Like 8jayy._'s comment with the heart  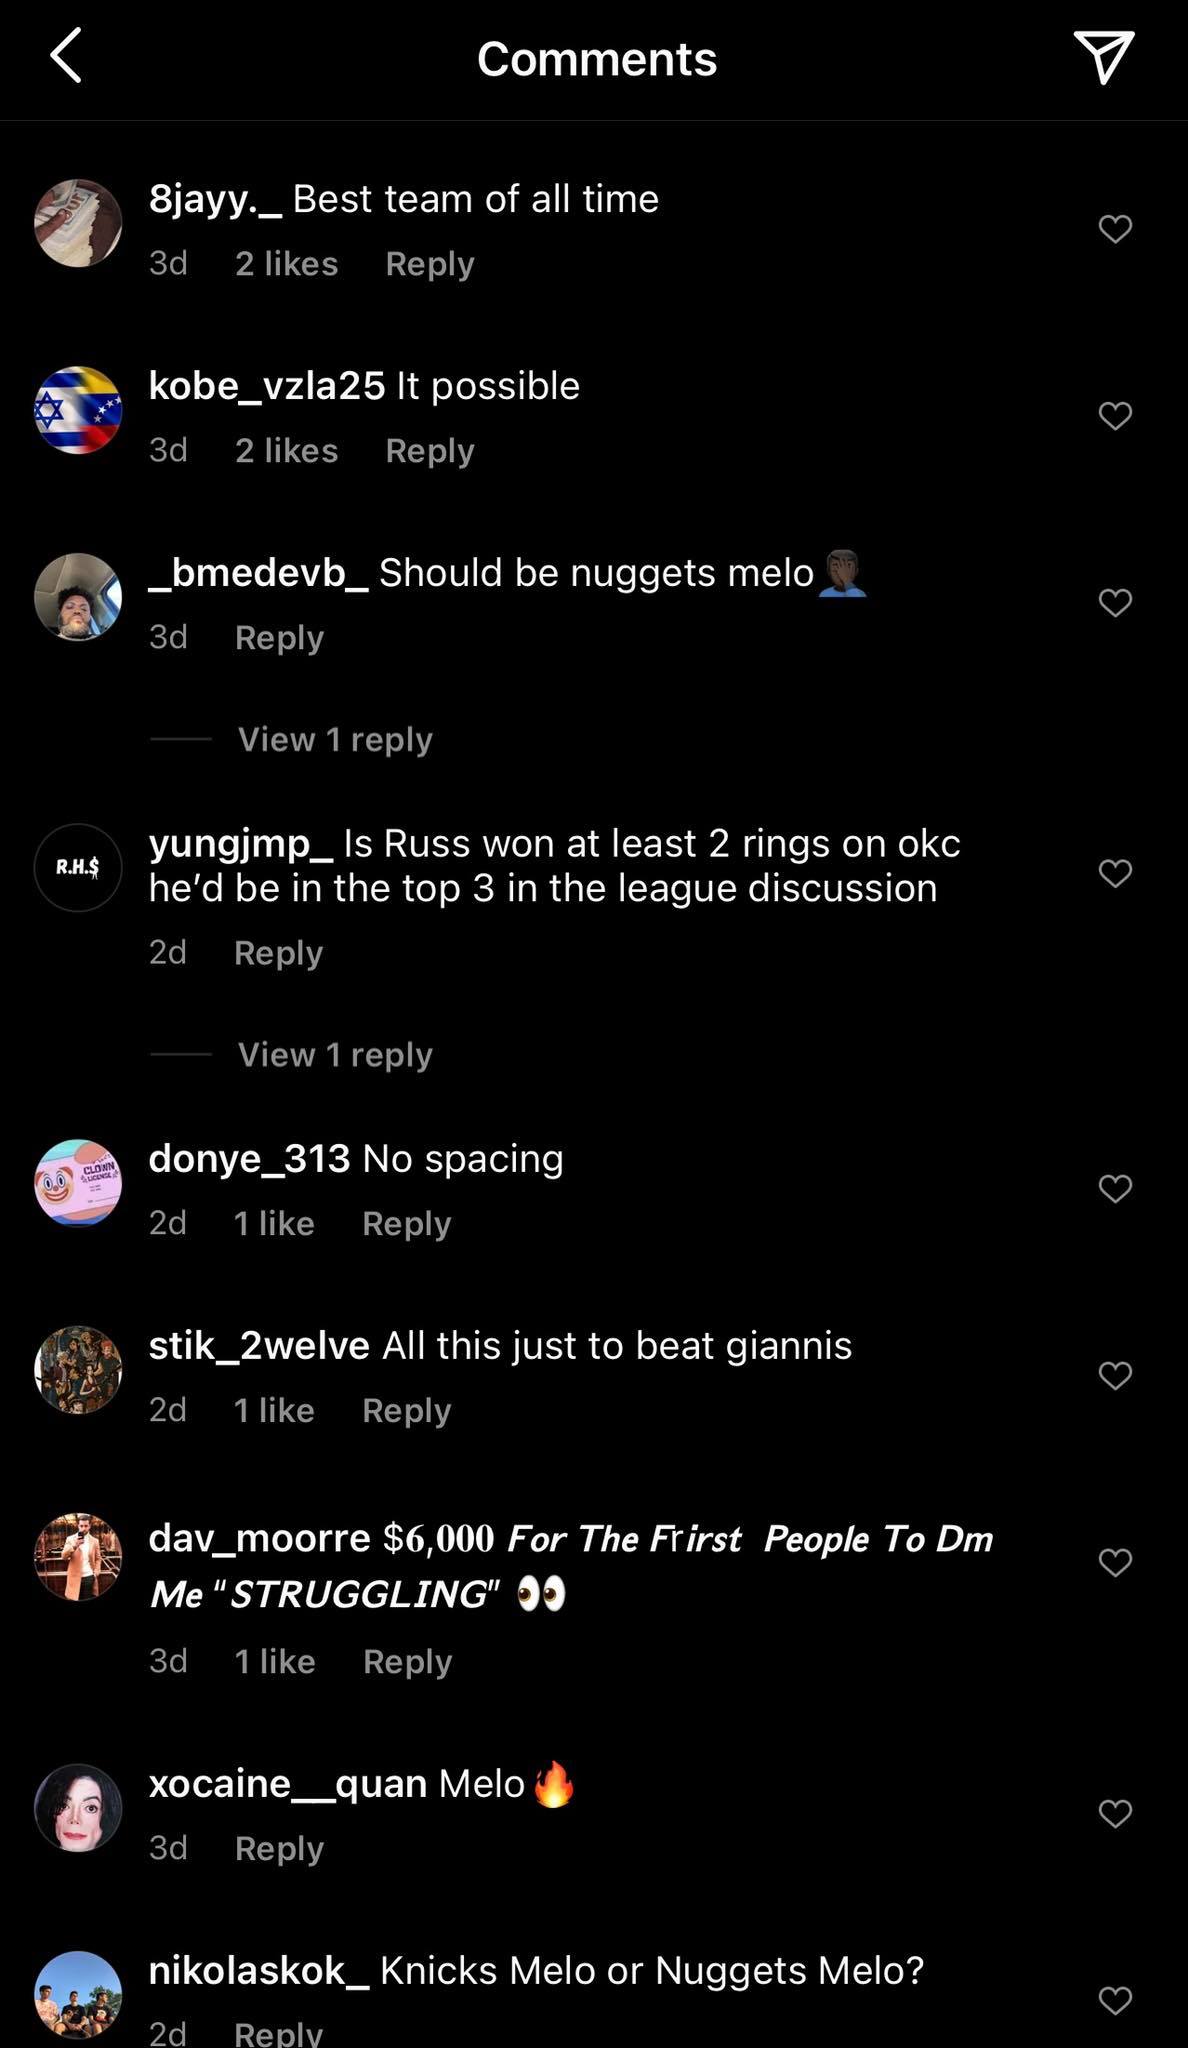coord(1115,229)
